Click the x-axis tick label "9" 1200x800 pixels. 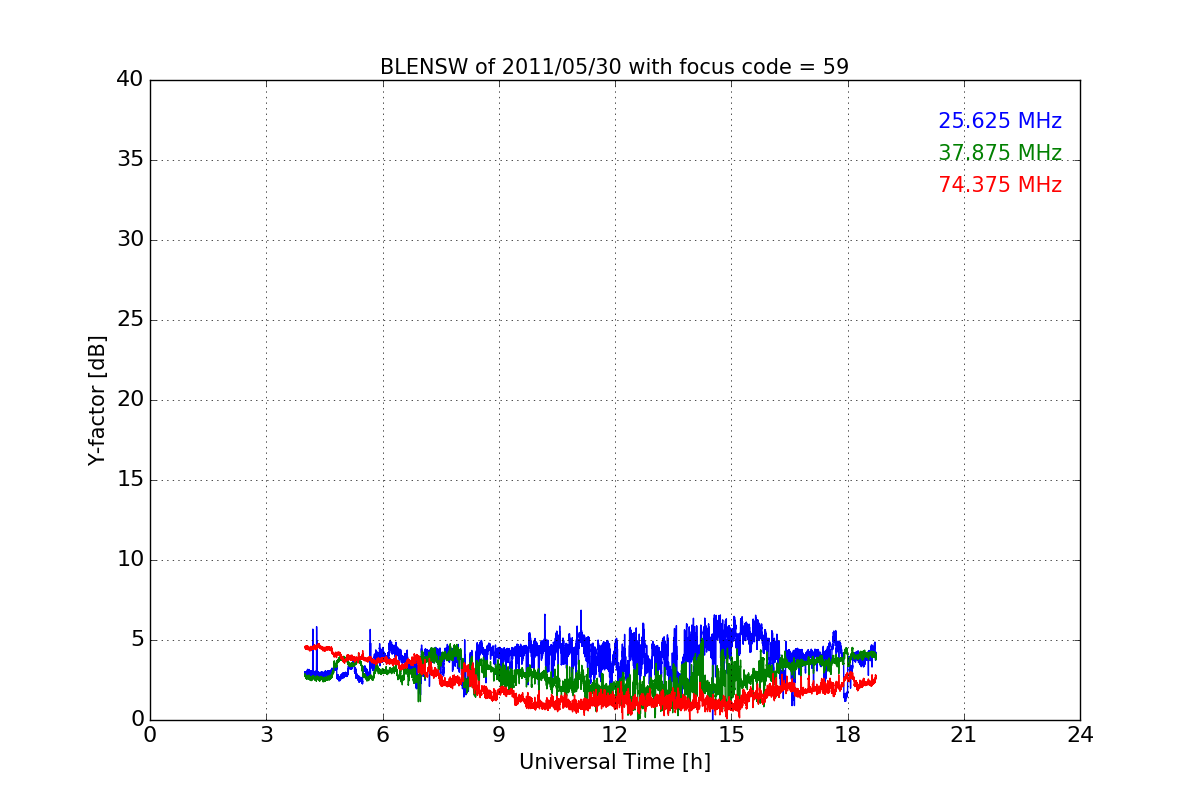[x=499, y=735]
